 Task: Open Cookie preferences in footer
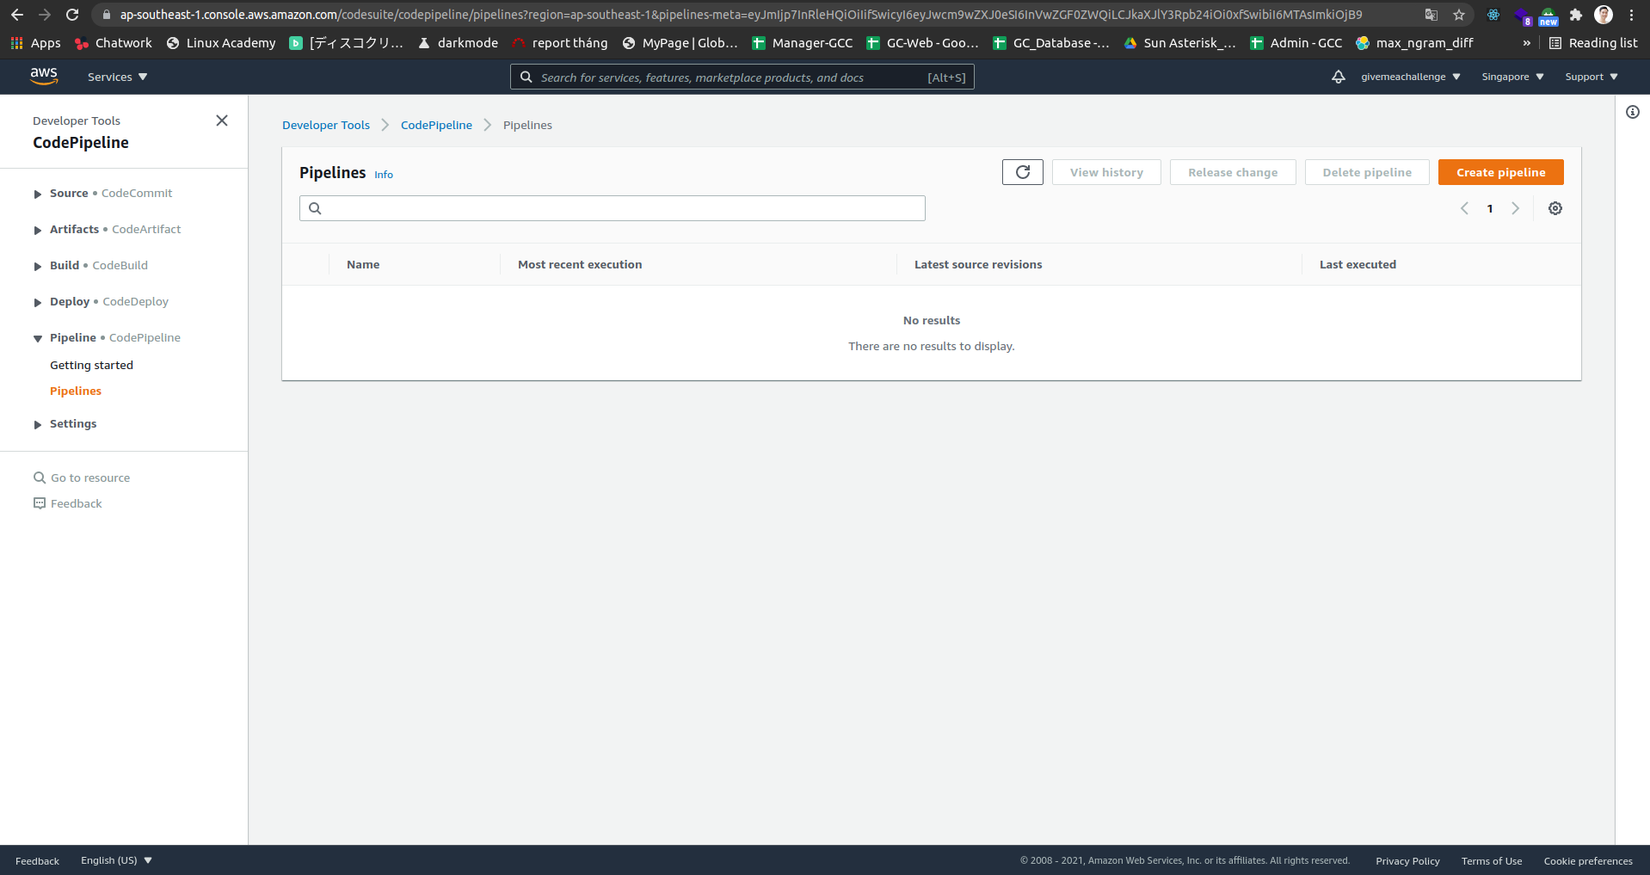click(1587, 861)
